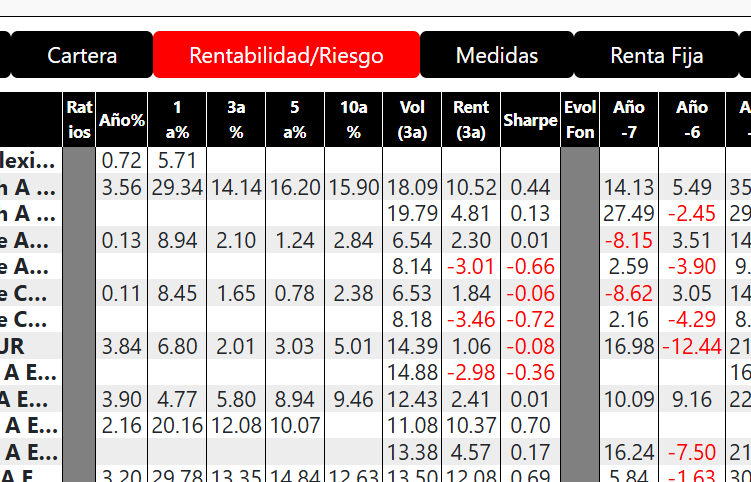The height and width of the screenshot is (482, 751).
Task: Click the 3.90 Año% cell
Action: point(122,399)
